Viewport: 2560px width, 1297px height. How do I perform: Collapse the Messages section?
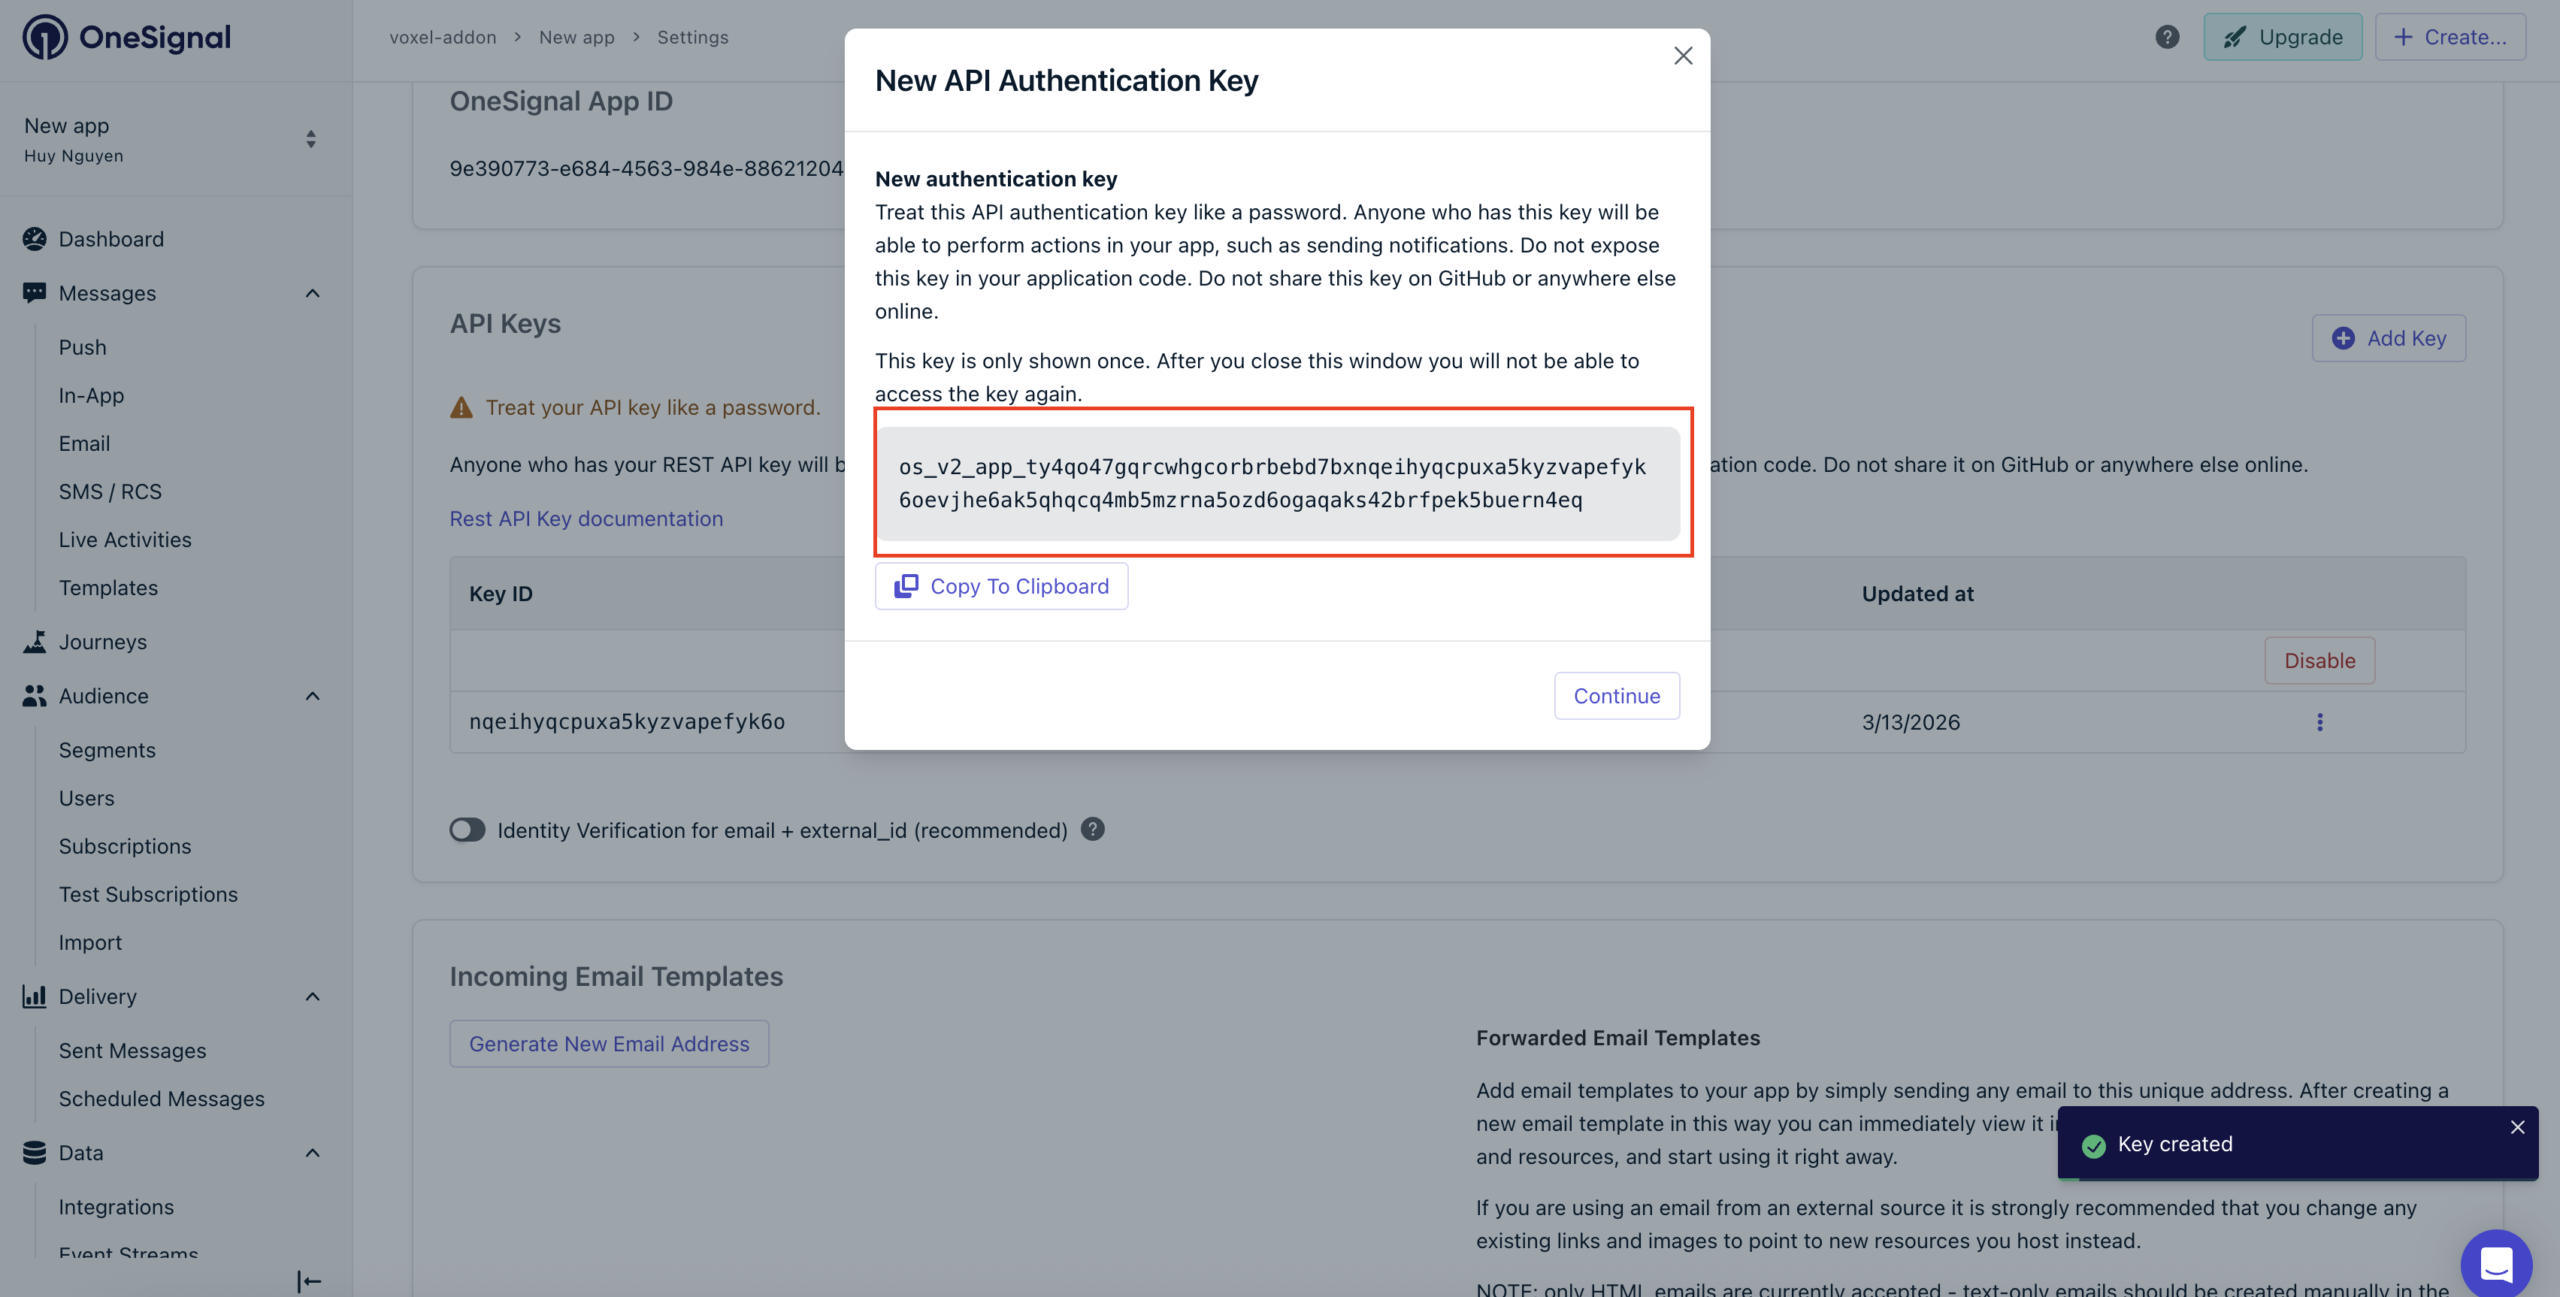coord(312,293)
